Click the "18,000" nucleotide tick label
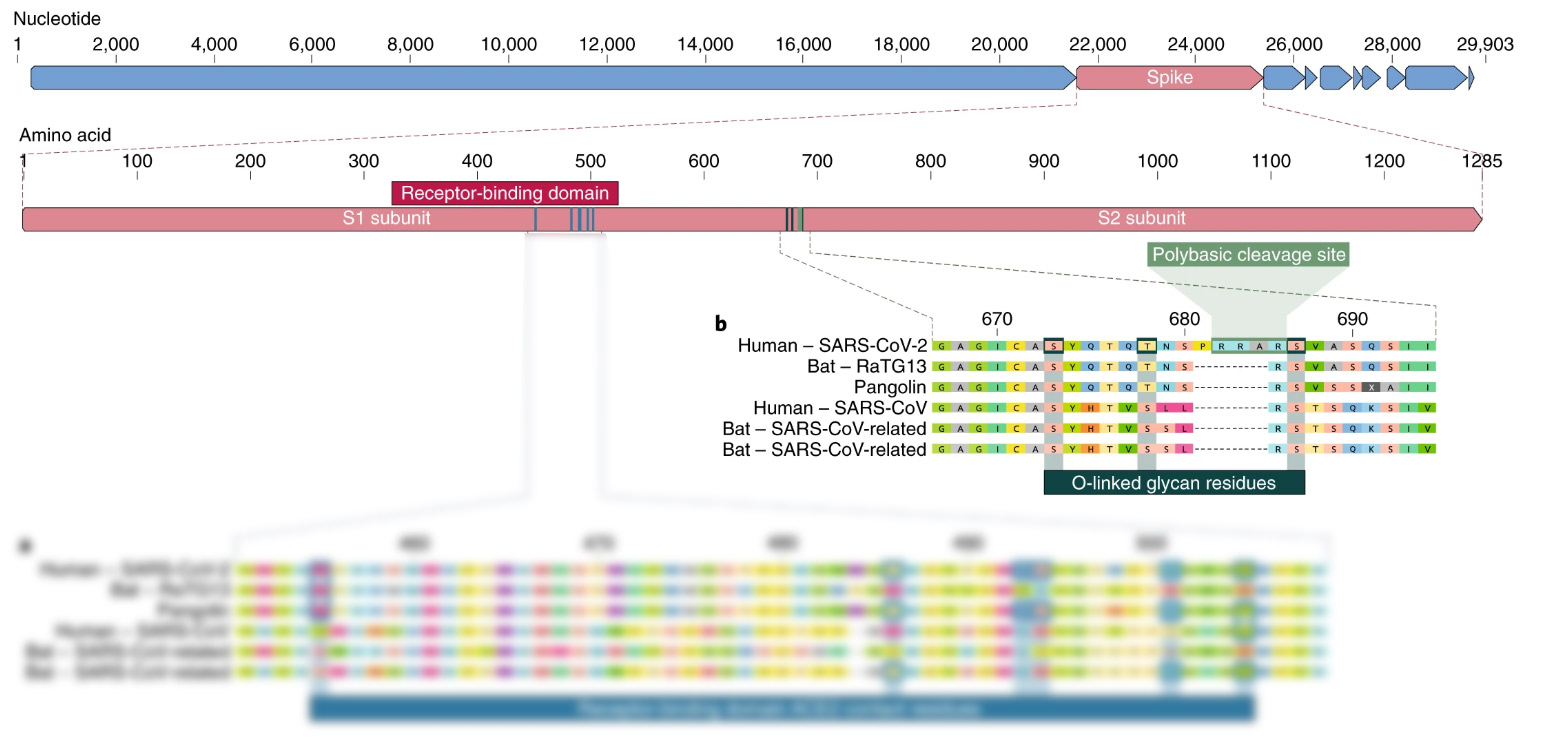This screenshot has height=738, width=1542. (901, 44)
